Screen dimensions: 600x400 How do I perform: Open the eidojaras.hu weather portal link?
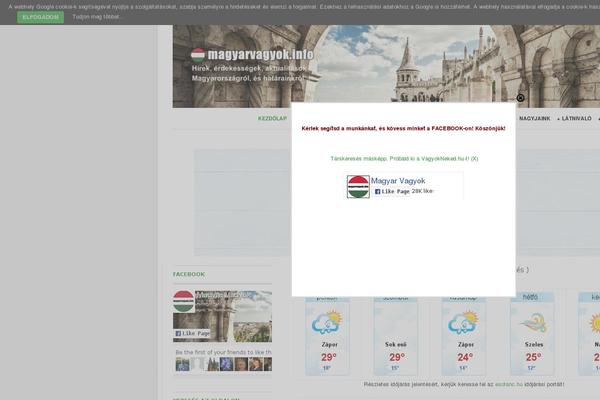click(509, 384)
